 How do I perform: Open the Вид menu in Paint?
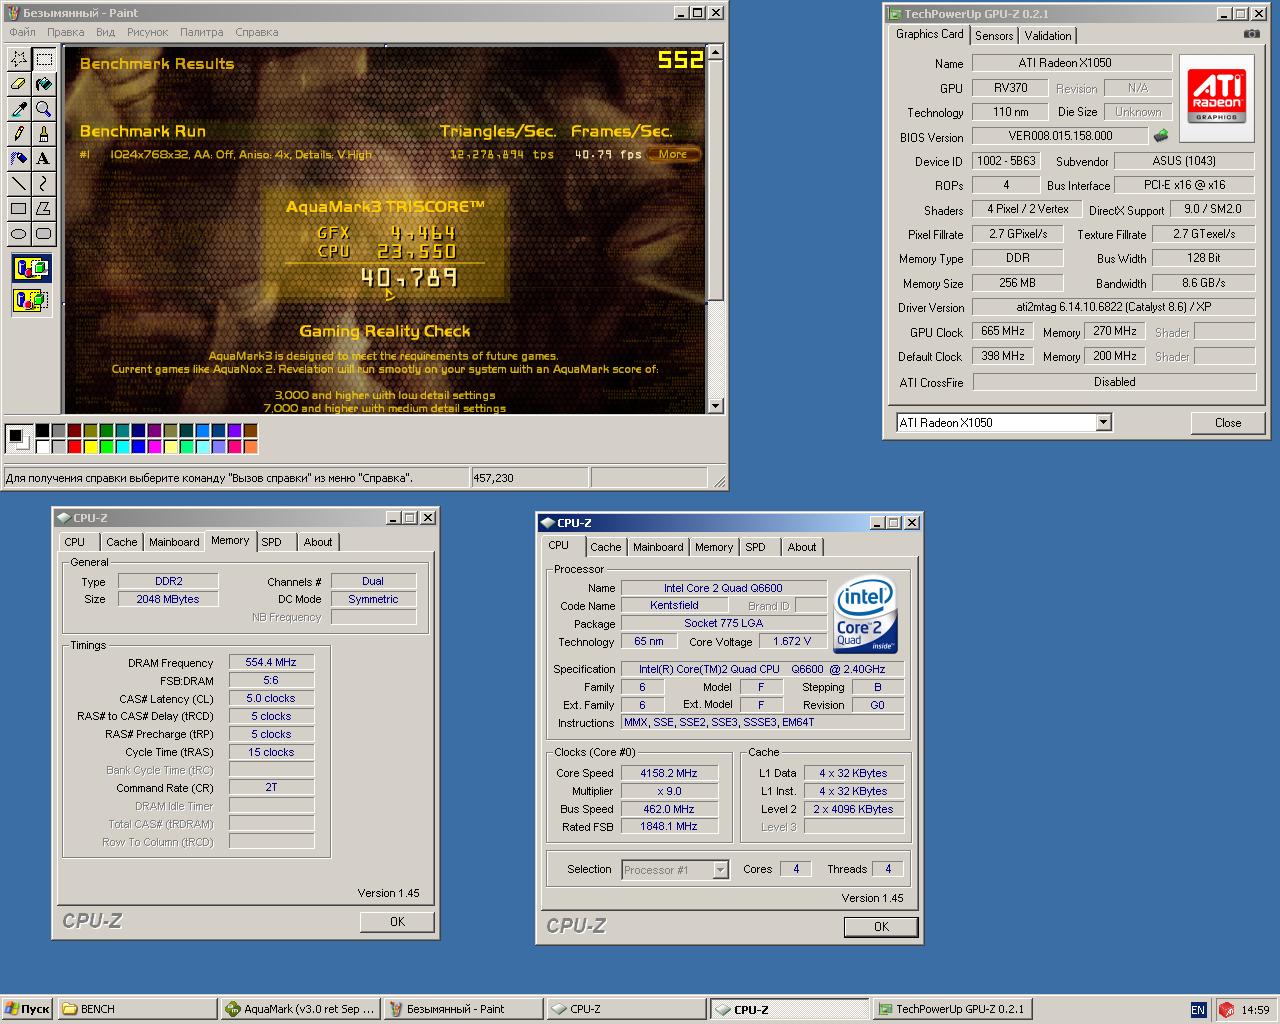(105, 32)
